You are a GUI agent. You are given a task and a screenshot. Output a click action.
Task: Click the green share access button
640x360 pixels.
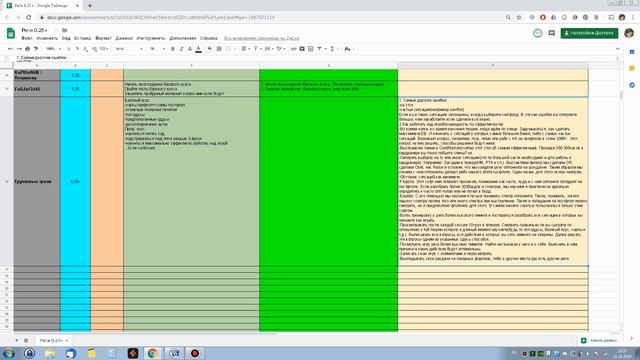589,33
